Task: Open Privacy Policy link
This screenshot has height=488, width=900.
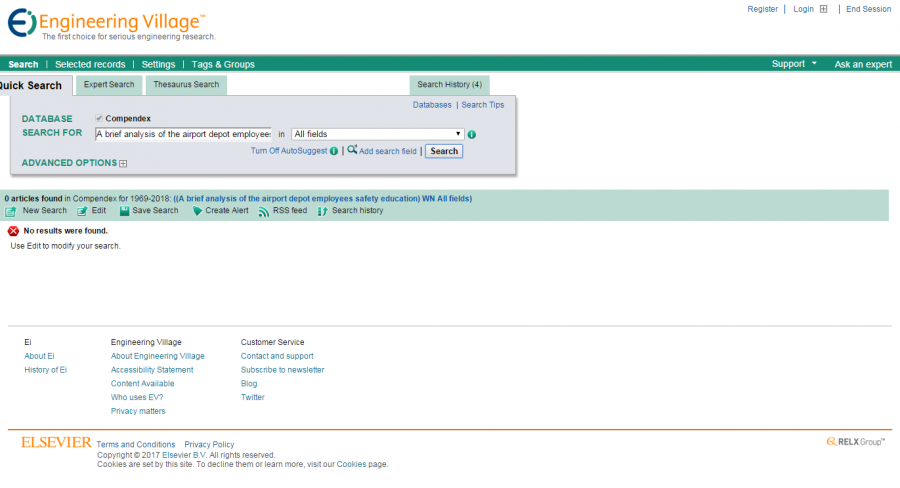Action: tap(209, 444)
